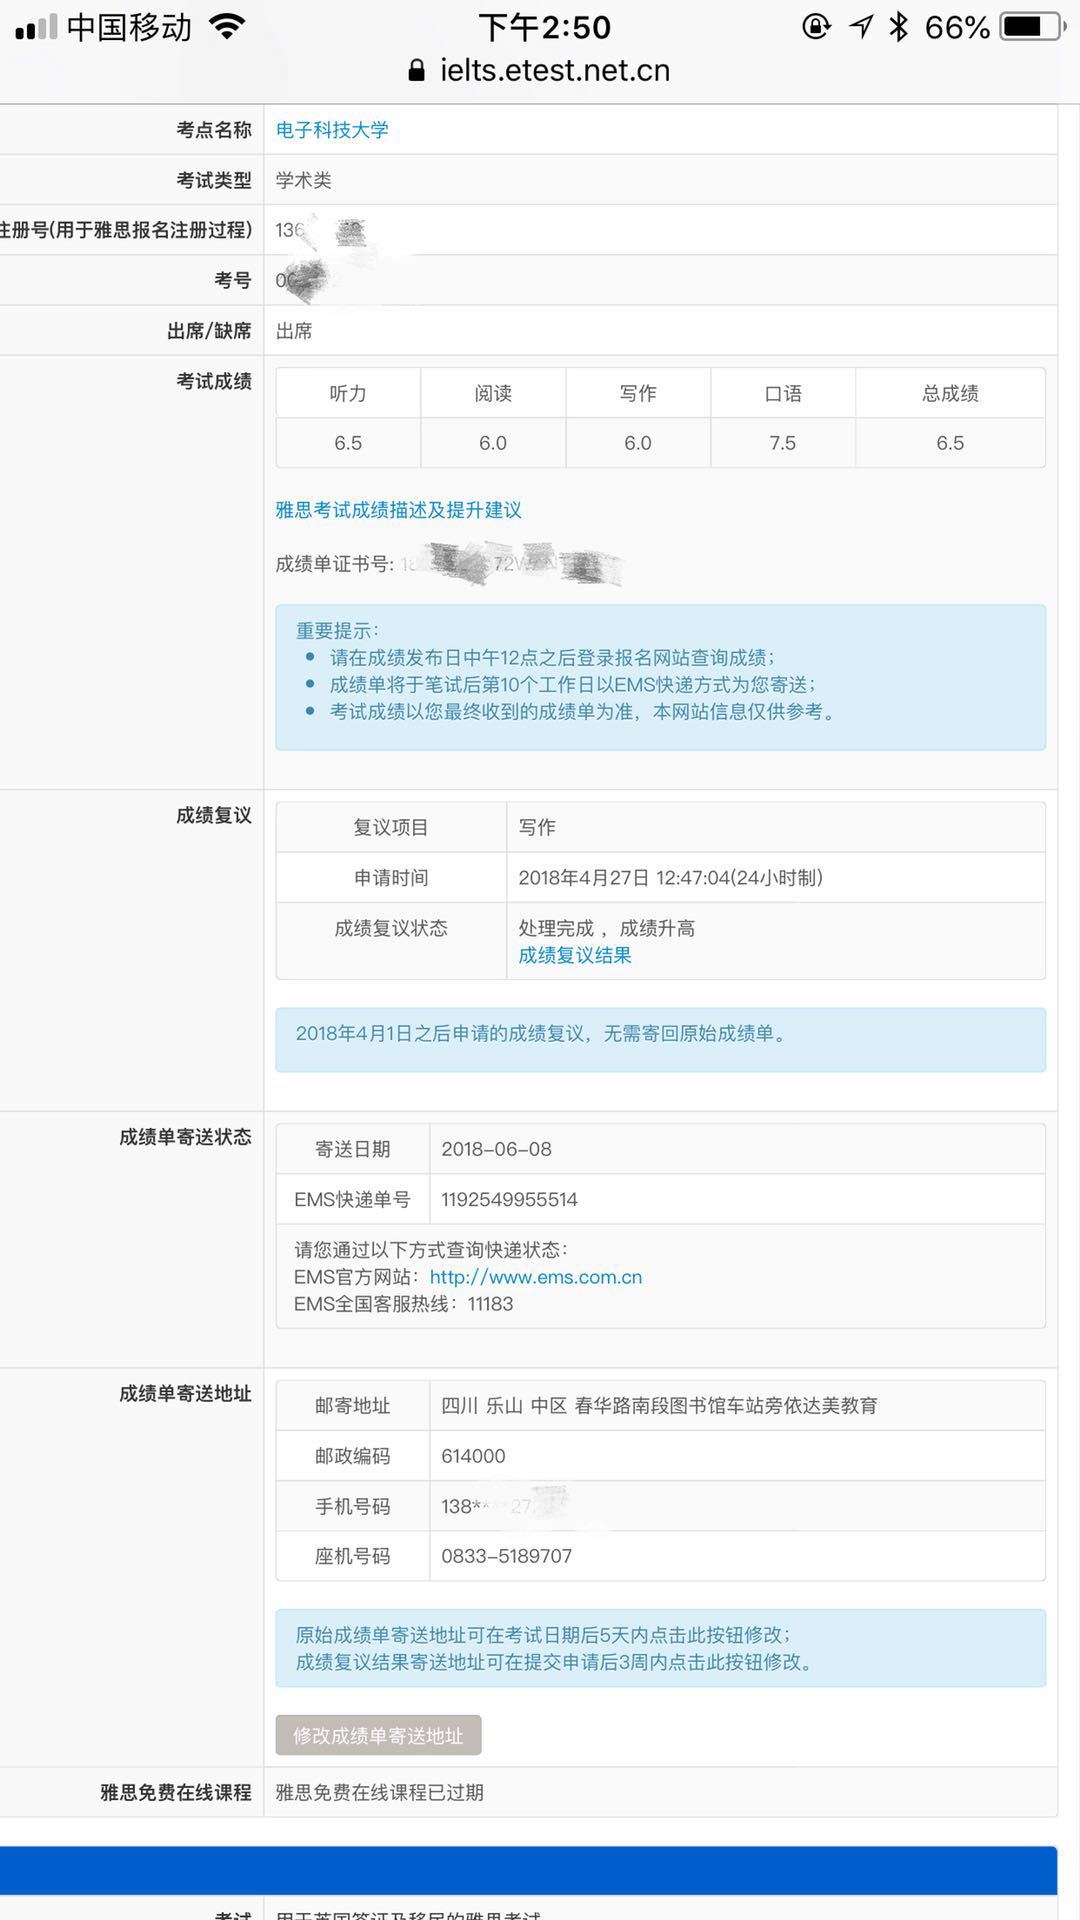
Task: Tap the rotation lock status icon
Action: [816, 27]
